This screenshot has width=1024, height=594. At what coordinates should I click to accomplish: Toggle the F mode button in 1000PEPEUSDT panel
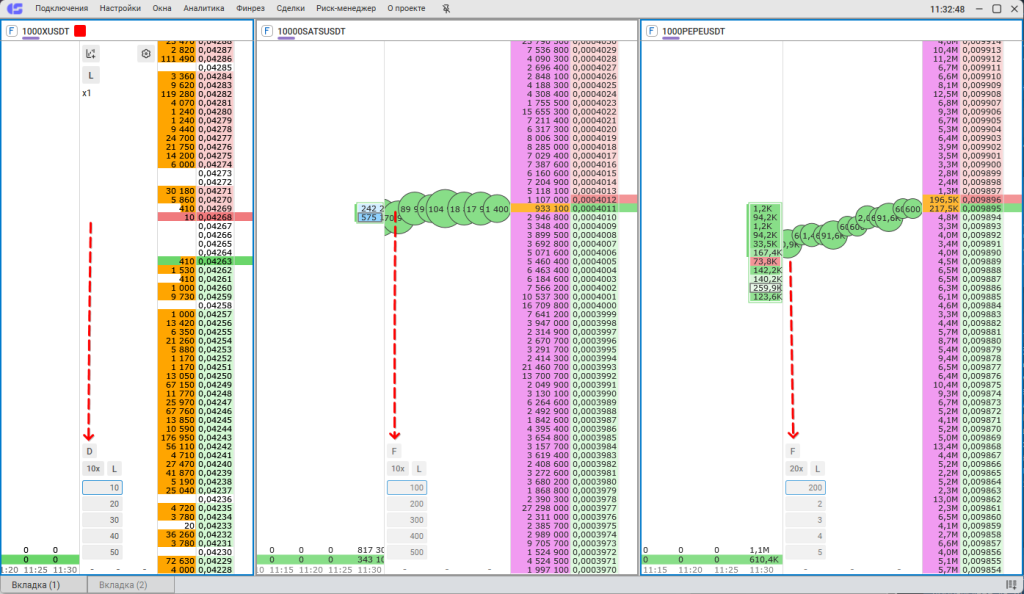tap(794, 451)
